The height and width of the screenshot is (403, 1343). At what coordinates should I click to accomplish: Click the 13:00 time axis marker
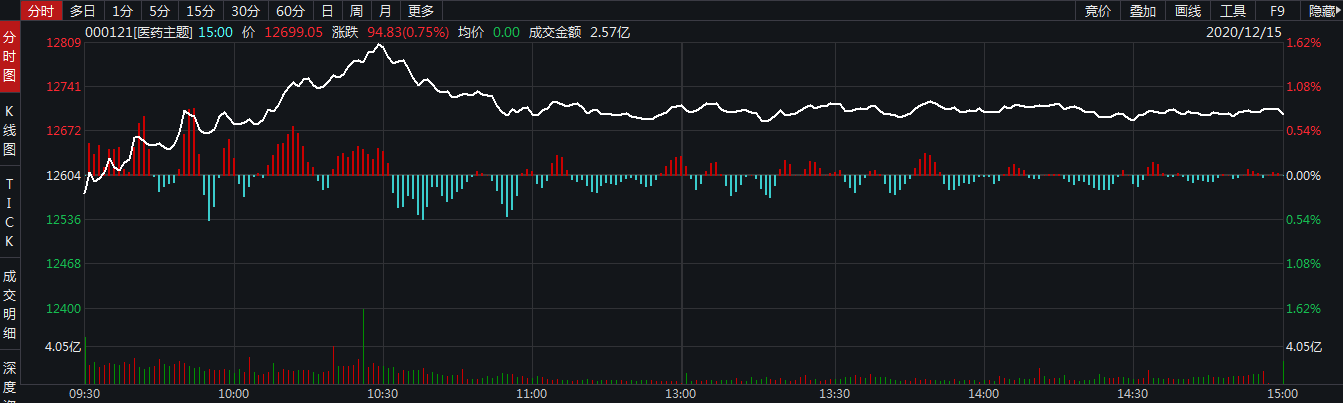681,394
